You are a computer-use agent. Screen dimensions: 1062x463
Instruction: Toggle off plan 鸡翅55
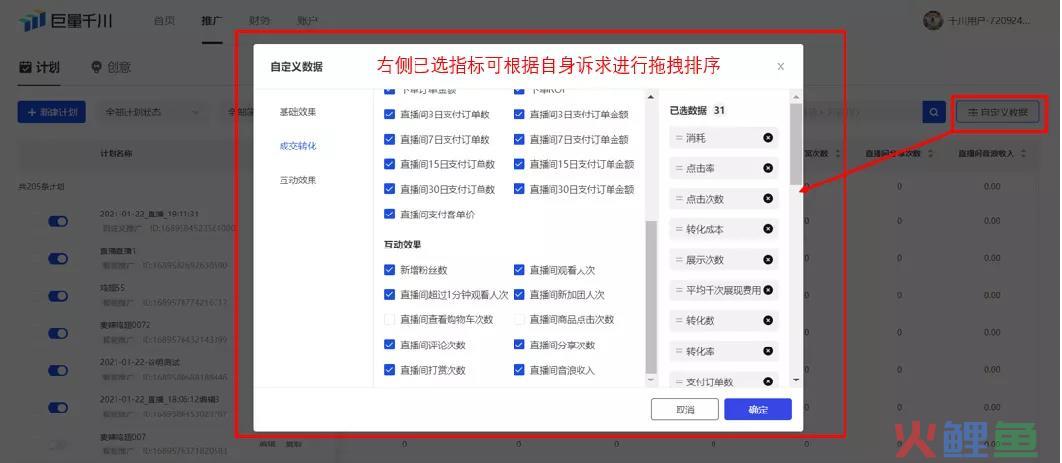(58, 296)
